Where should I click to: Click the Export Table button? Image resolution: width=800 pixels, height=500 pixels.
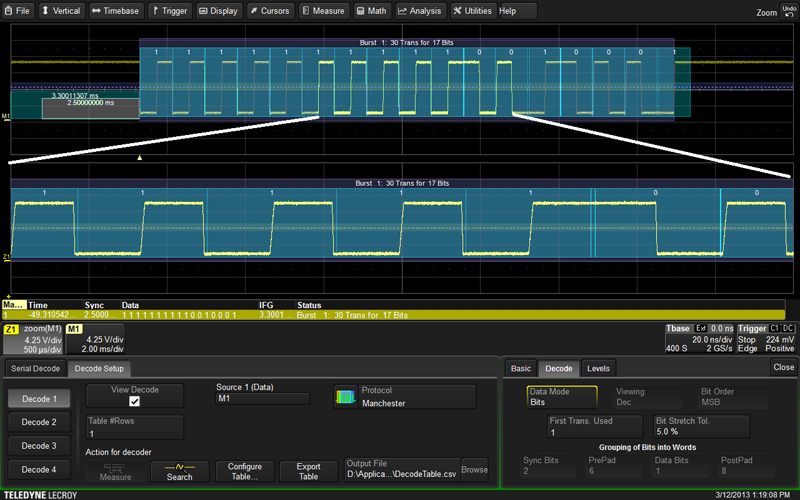point(309,470)
